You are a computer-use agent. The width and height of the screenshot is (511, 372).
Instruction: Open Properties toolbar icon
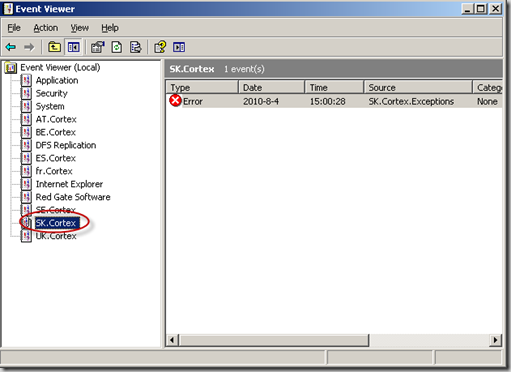click(98, 47)
